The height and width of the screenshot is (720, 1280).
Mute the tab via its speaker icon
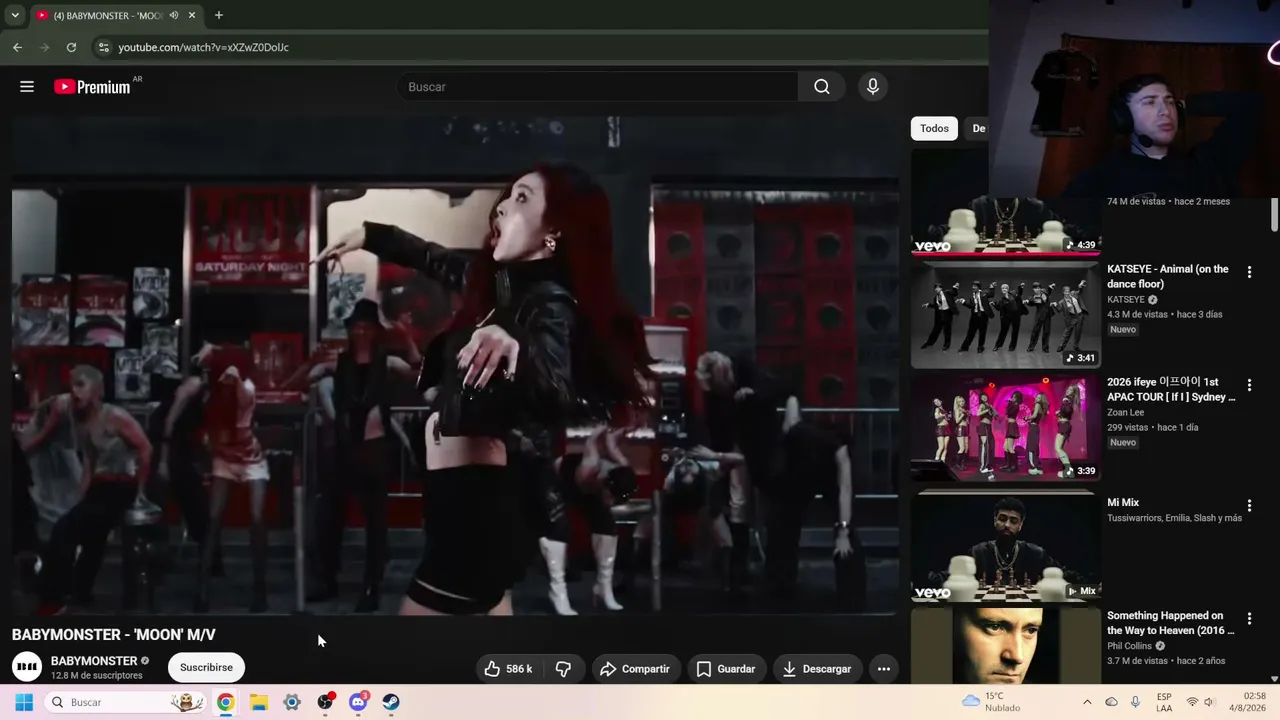174,15
